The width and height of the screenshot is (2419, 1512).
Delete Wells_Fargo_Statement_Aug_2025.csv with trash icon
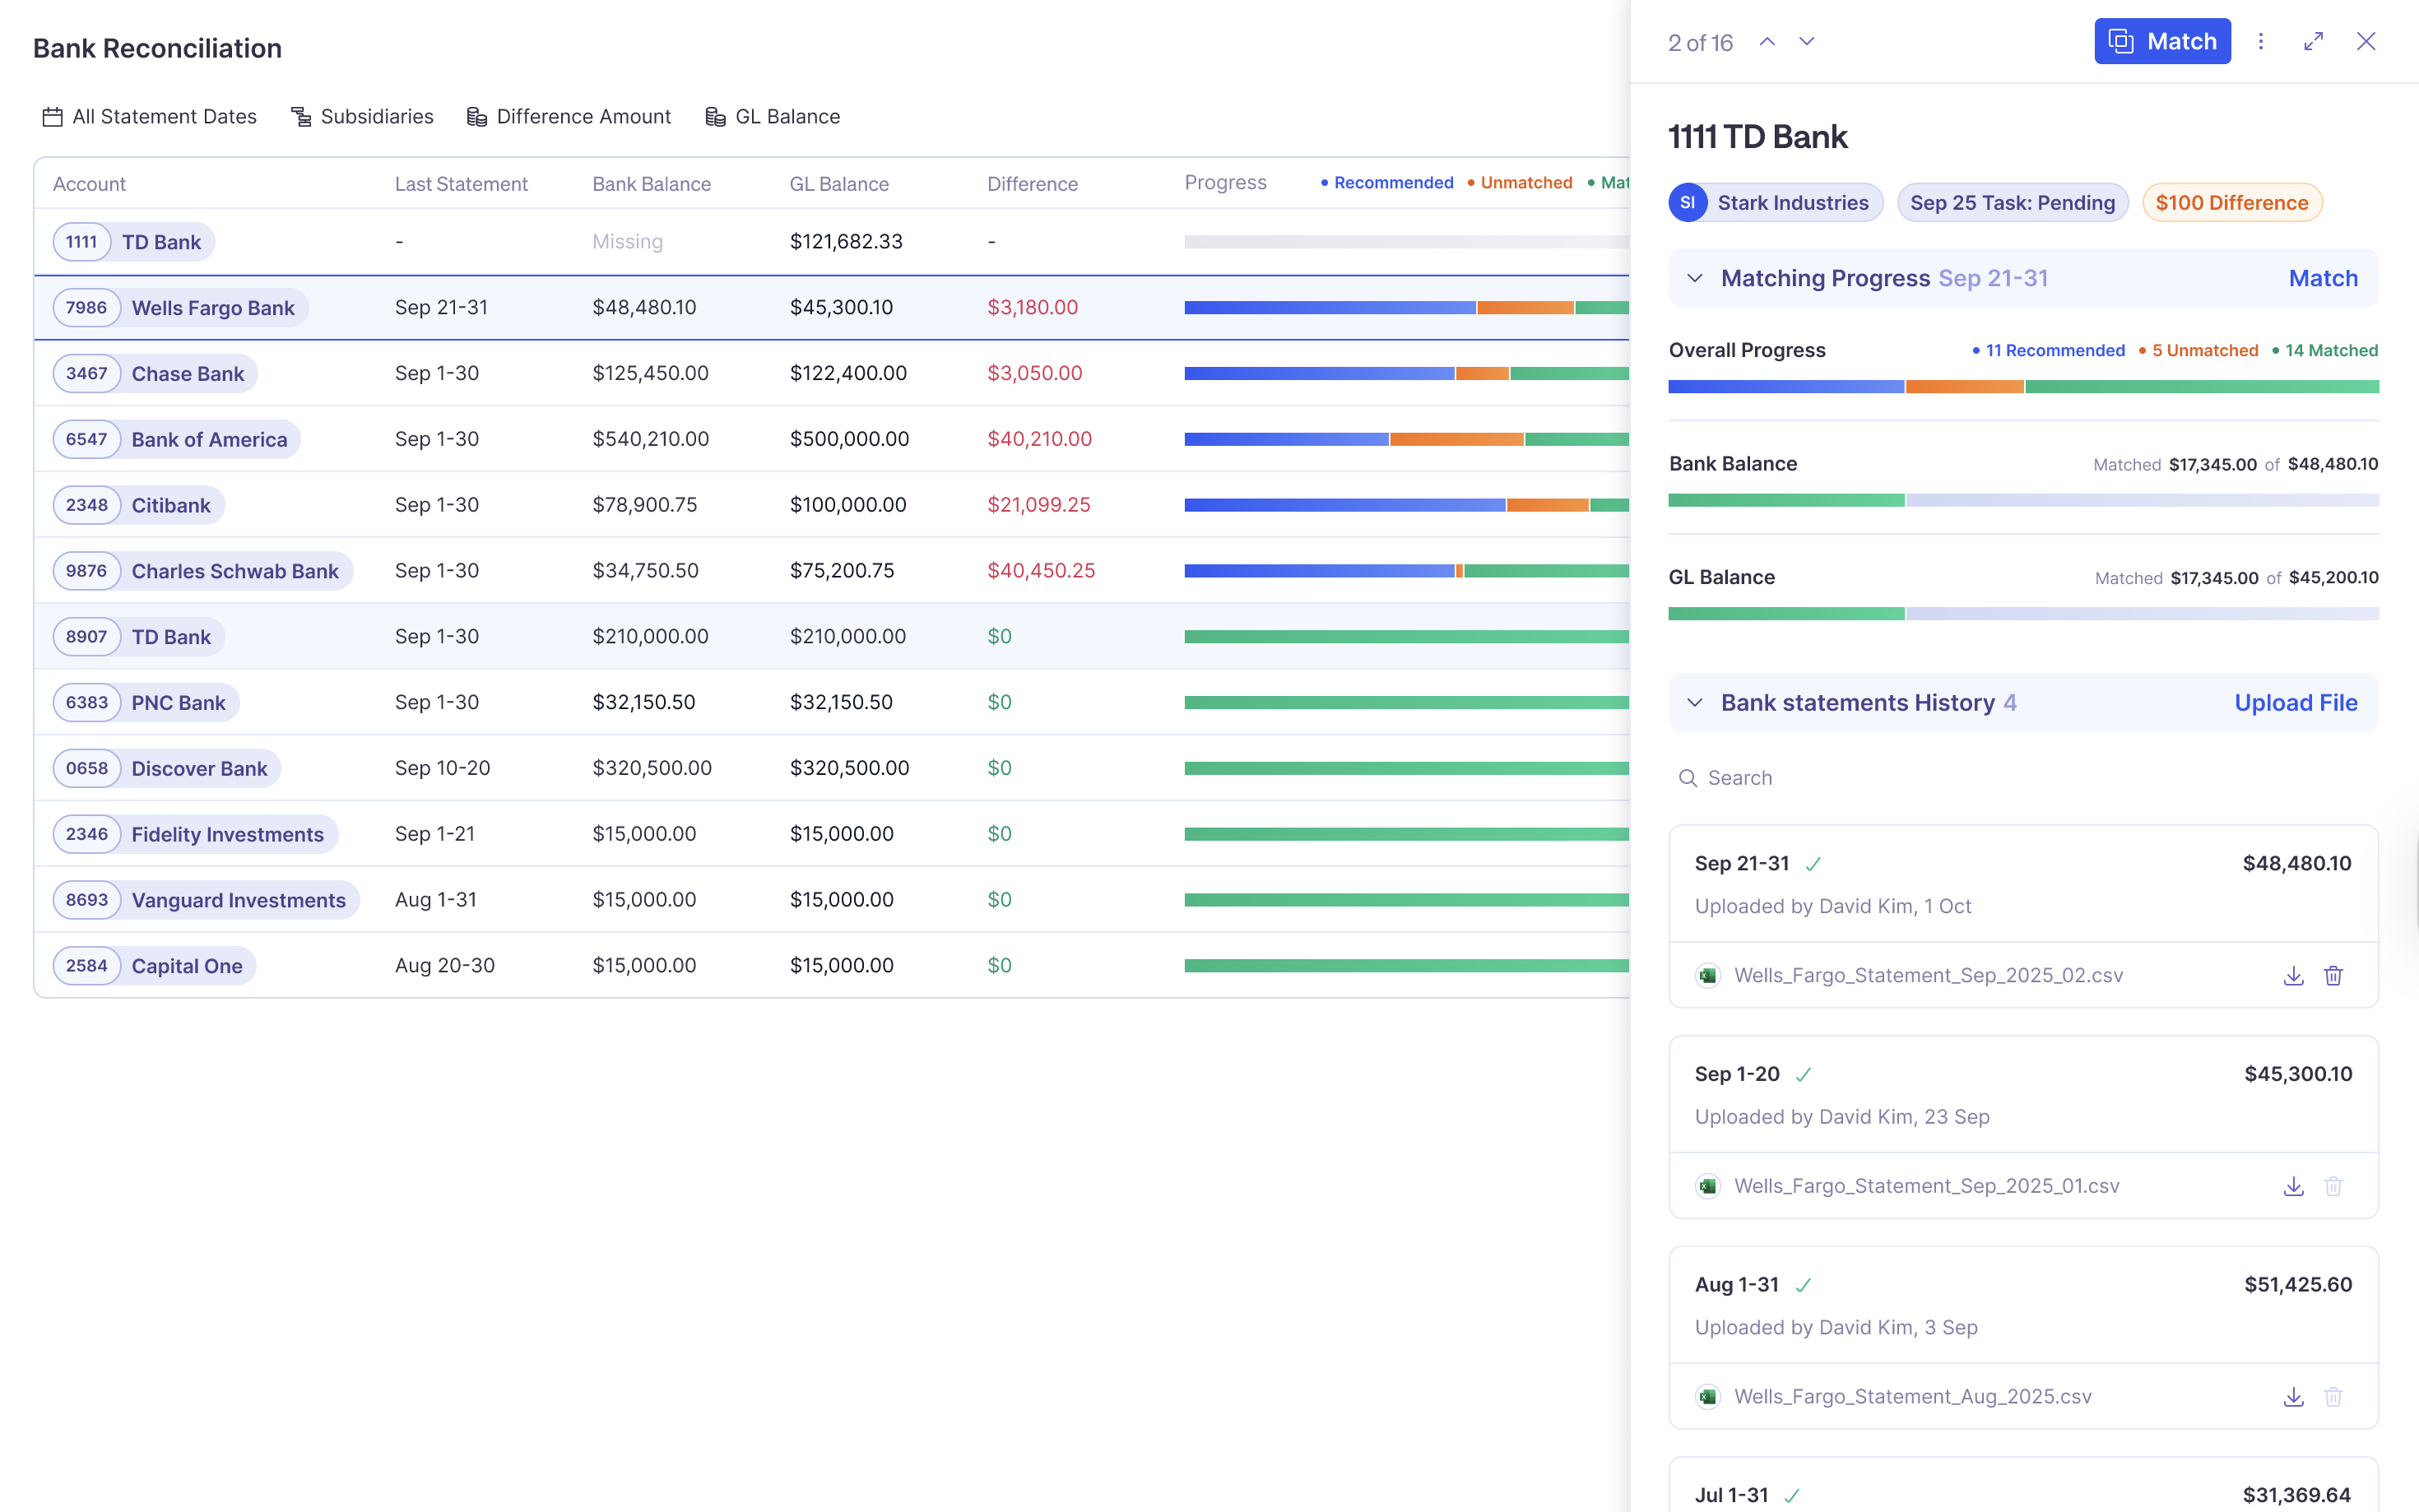click(2334, 1396)
